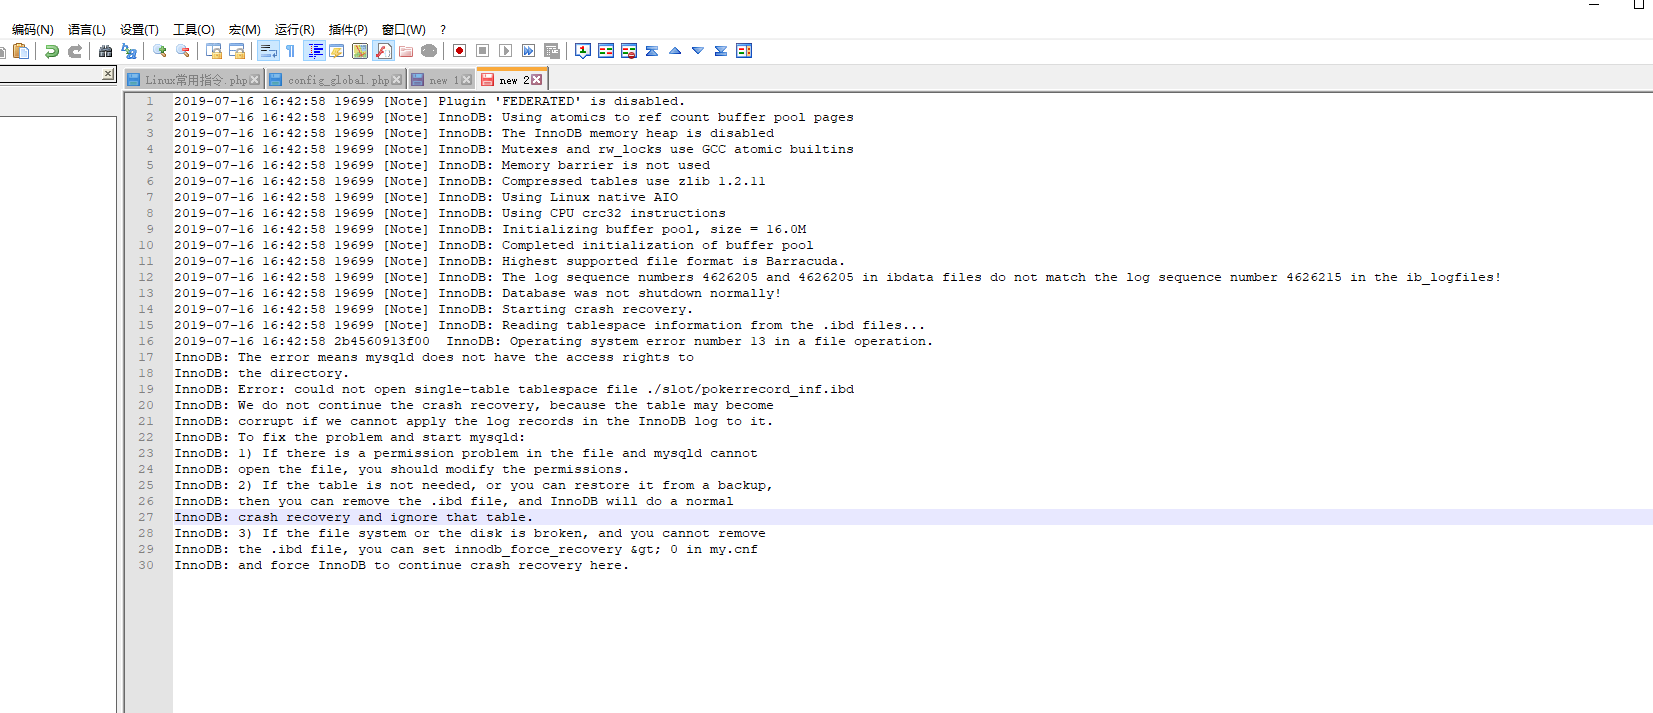Open the 窗口(W) menu
Image resolution: width=1653 pixels, height=713 pixels.
click(x=403, y=30)
